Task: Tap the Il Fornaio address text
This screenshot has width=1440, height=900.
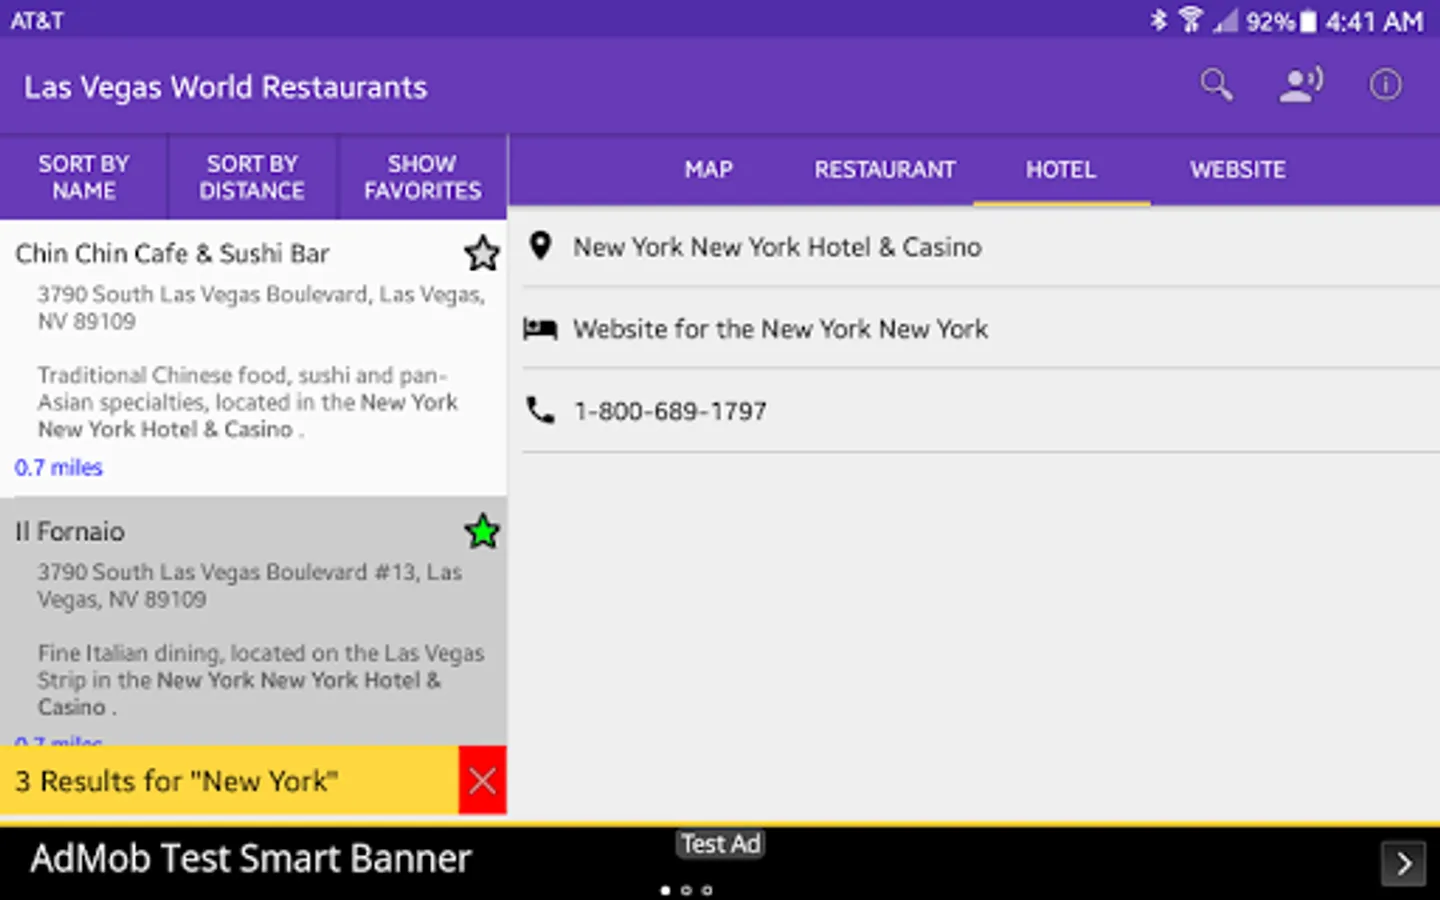Action: [250, 586]
